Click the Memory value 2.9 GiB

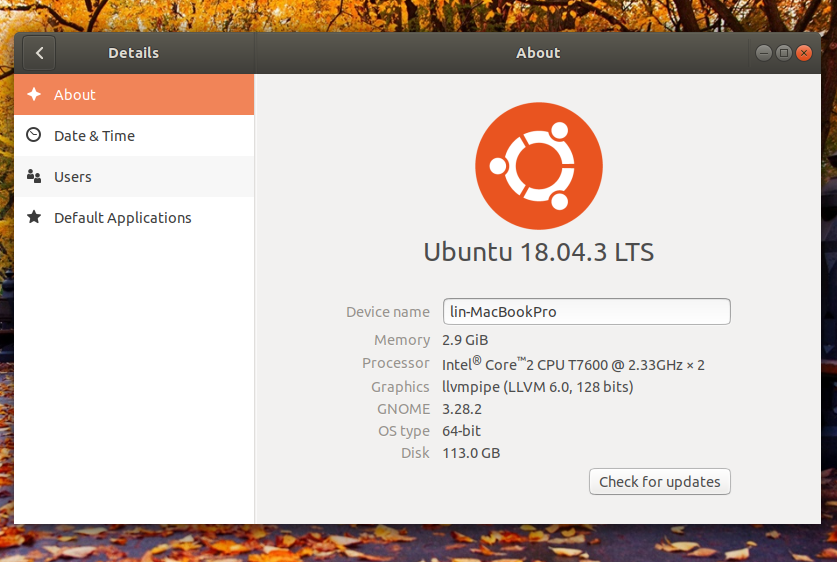click(465, 340)
